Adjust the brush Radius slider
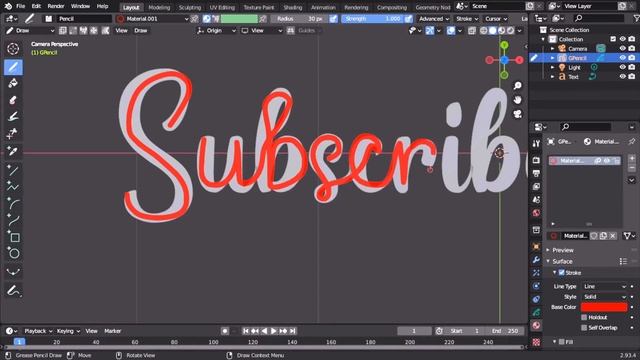The height and width of the screenshot is (360, 640). pos(300,19)
